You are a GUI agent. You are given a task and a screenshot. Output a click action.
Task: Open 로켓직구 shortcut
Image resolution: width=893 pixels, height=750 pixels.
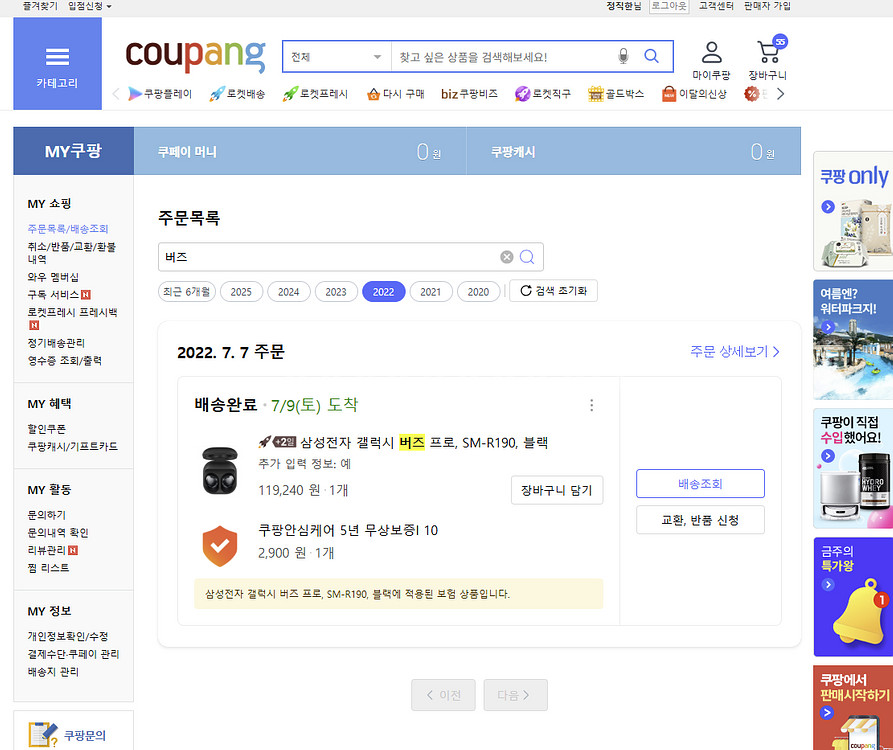(x=542, y=94)
